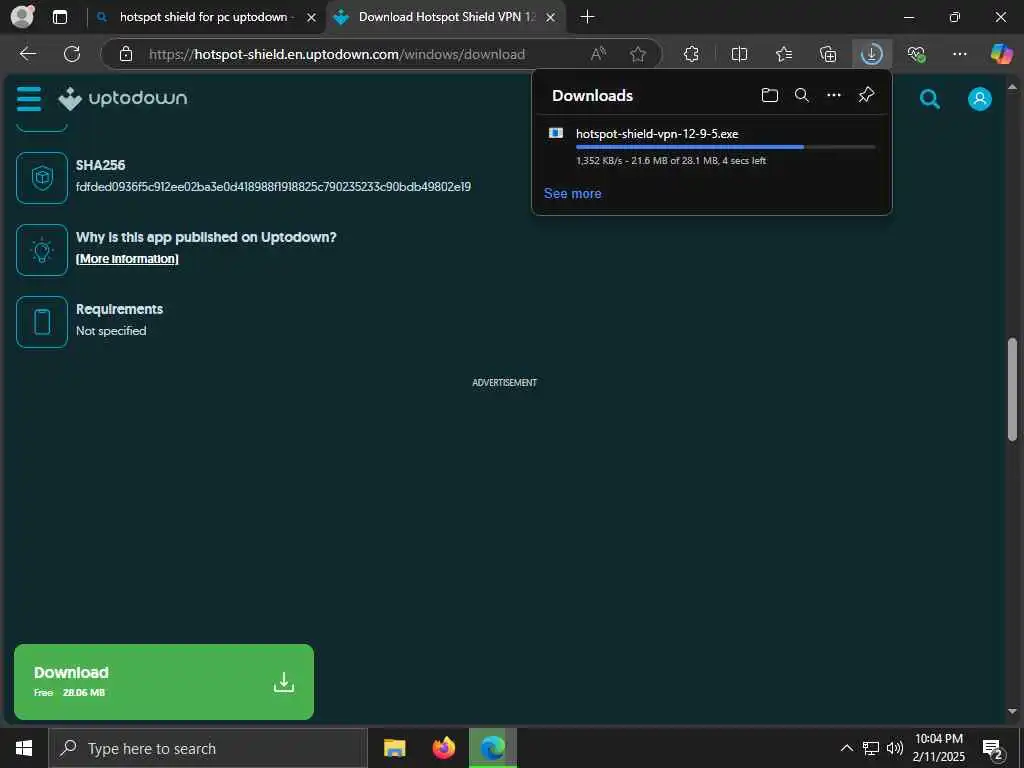Switch to the hotspot shield for pc uptodown tab
This screenshot has width=1024, height=768.
tap(204, 17)
